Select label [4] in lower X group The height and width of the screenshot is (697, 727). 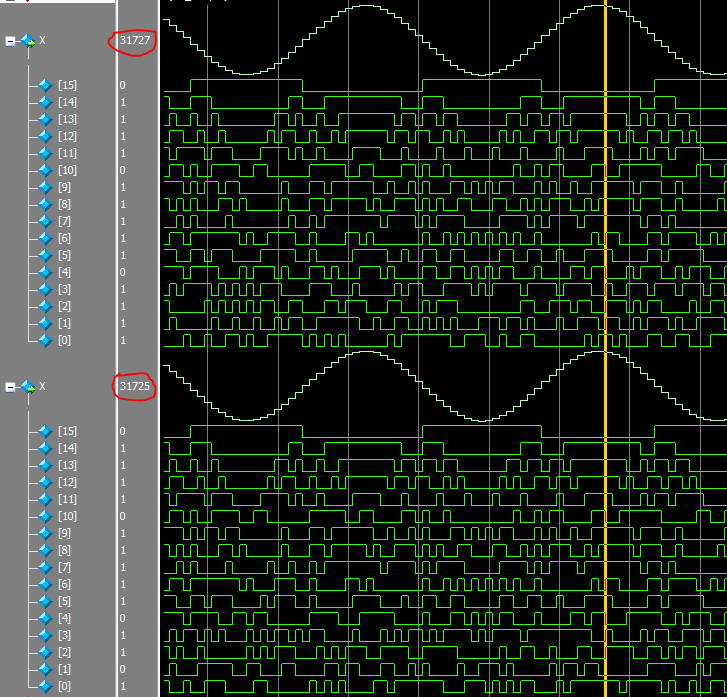click(64, 618)
